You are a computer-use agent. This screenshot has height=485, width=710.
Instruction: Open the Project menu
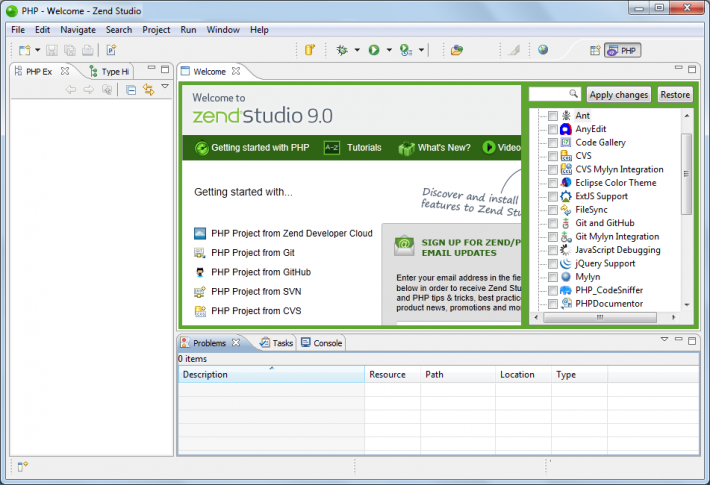click(x=156, y=30)
